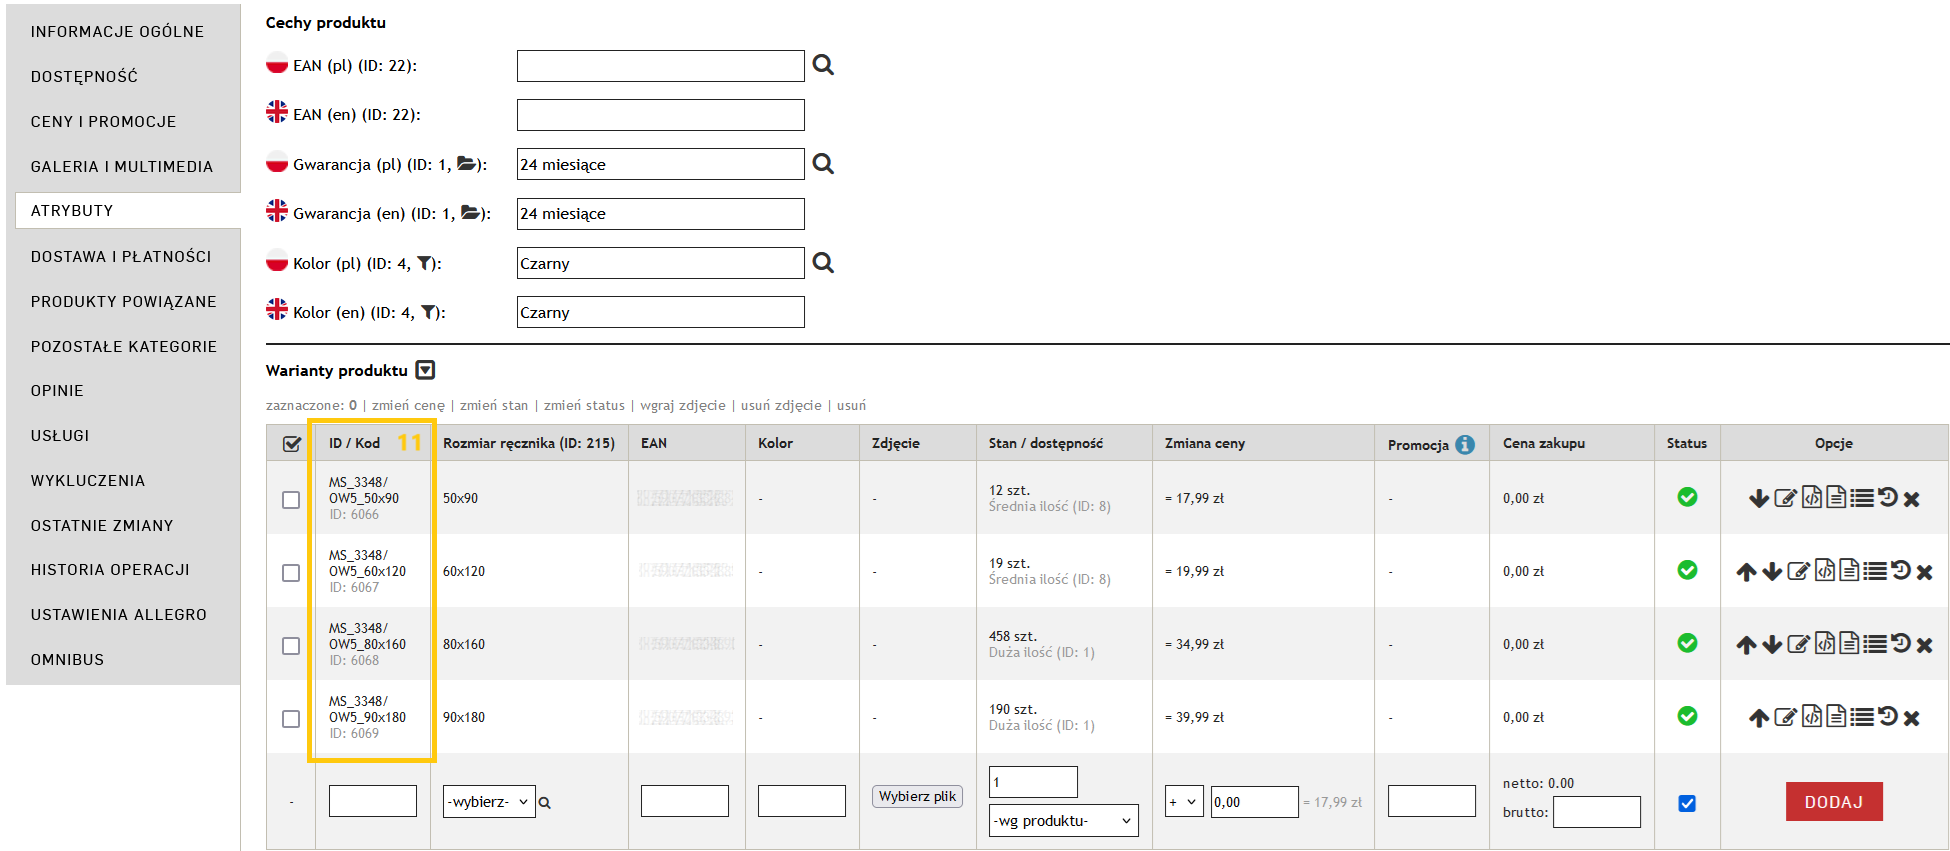Expand the -wg produktu- availability dropdown
The width and height of the screenshot is (1950, 851).
point(1063,821)
